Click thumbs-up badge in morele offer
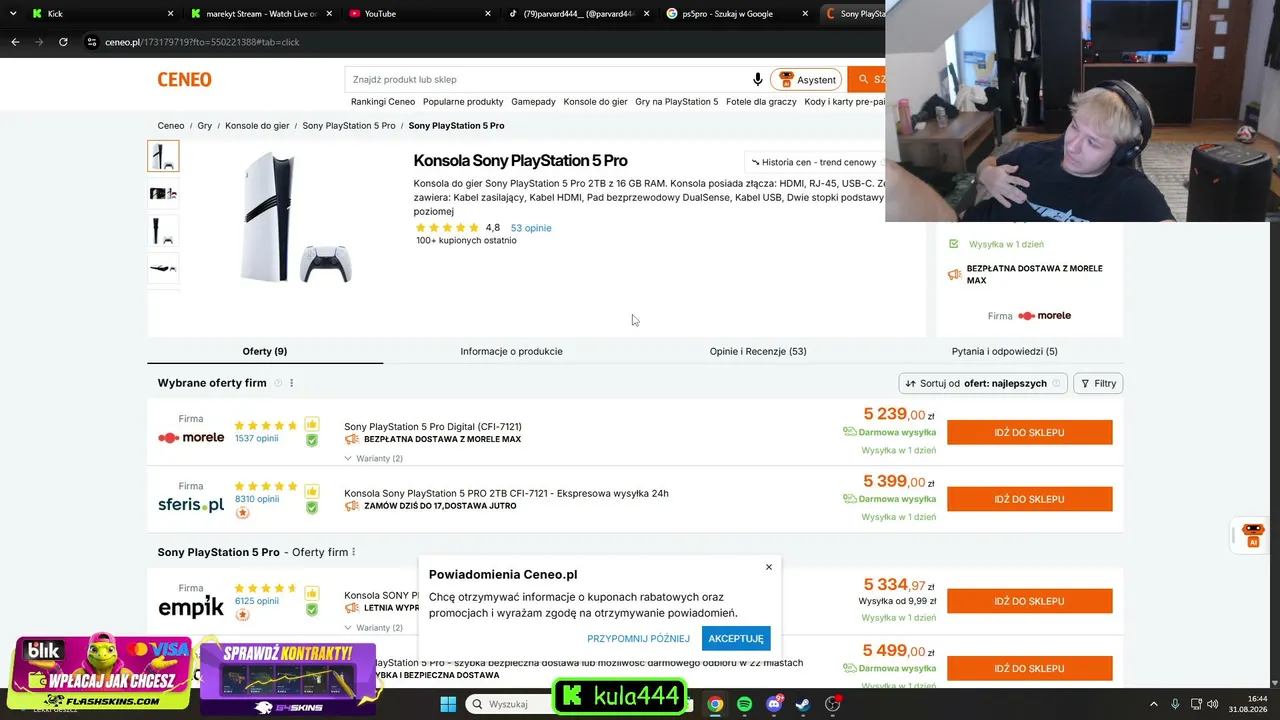 click(312, 424)
